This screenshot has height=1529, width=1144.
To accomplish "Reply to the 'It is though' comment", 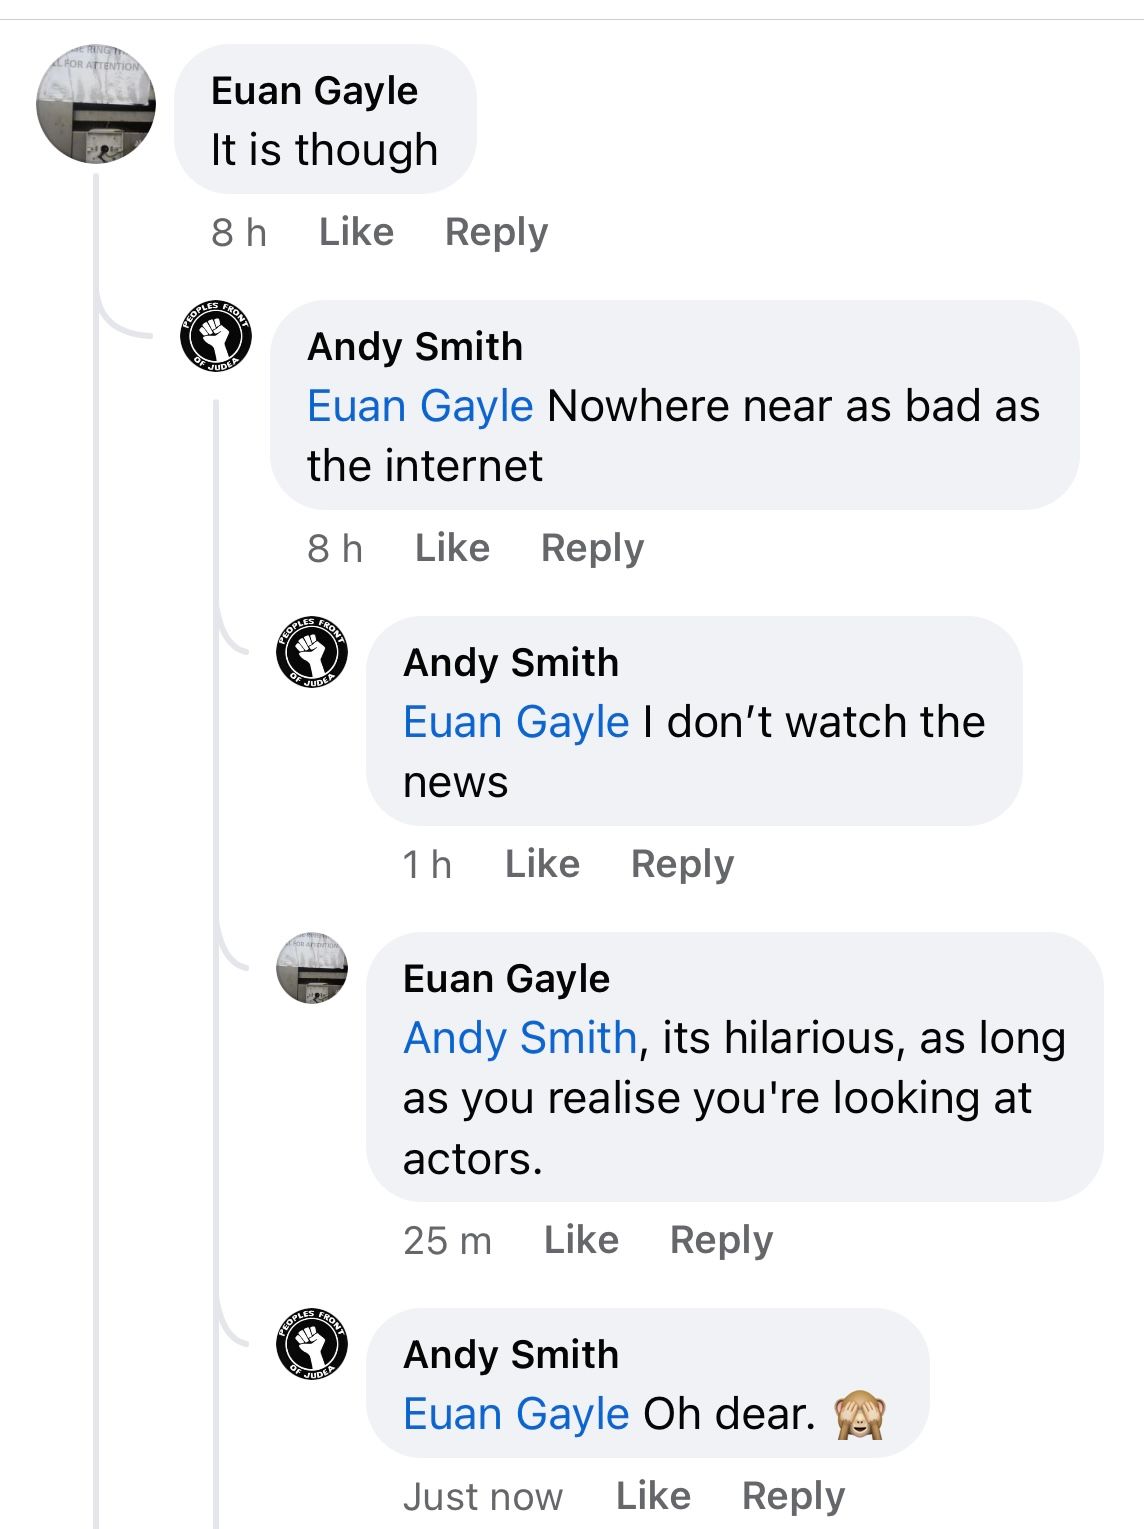I will [x=496, y=232].
